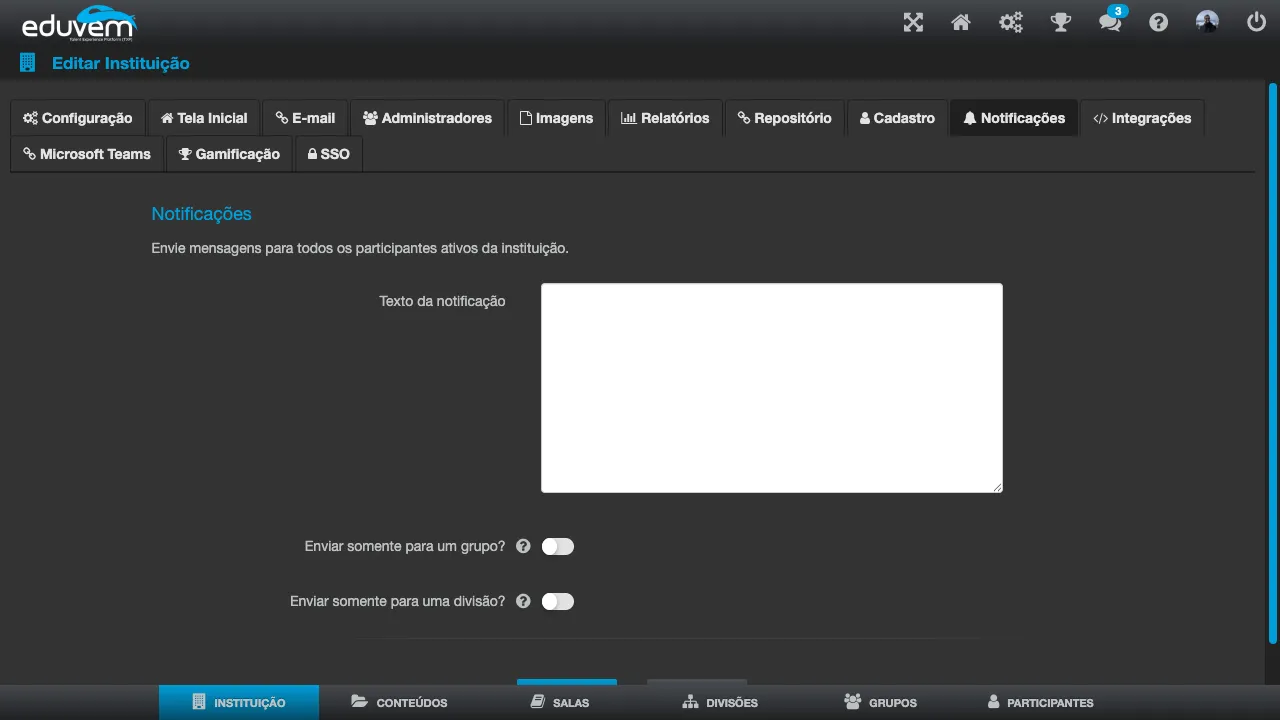Click the Editar Instituição page title

click(120, 63)
